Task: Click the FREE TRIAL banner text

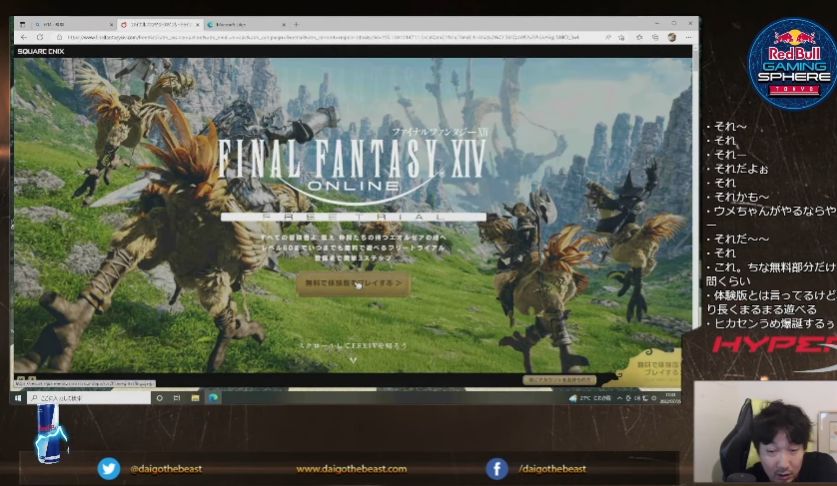Action: click(353, 217)
